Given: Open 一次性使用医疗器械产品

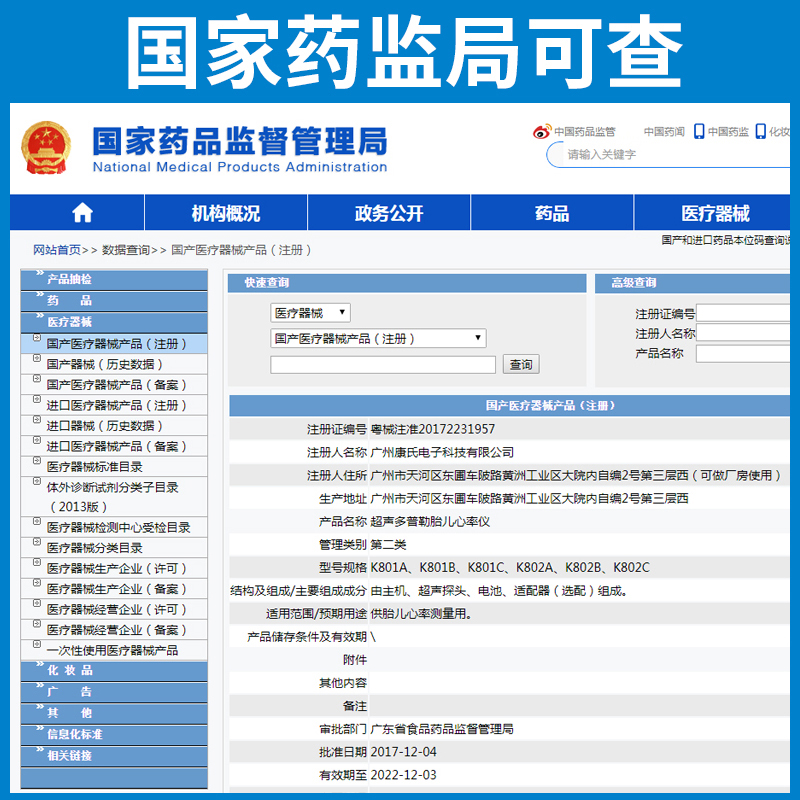Looking at the screenshot, I should (112, 651).
